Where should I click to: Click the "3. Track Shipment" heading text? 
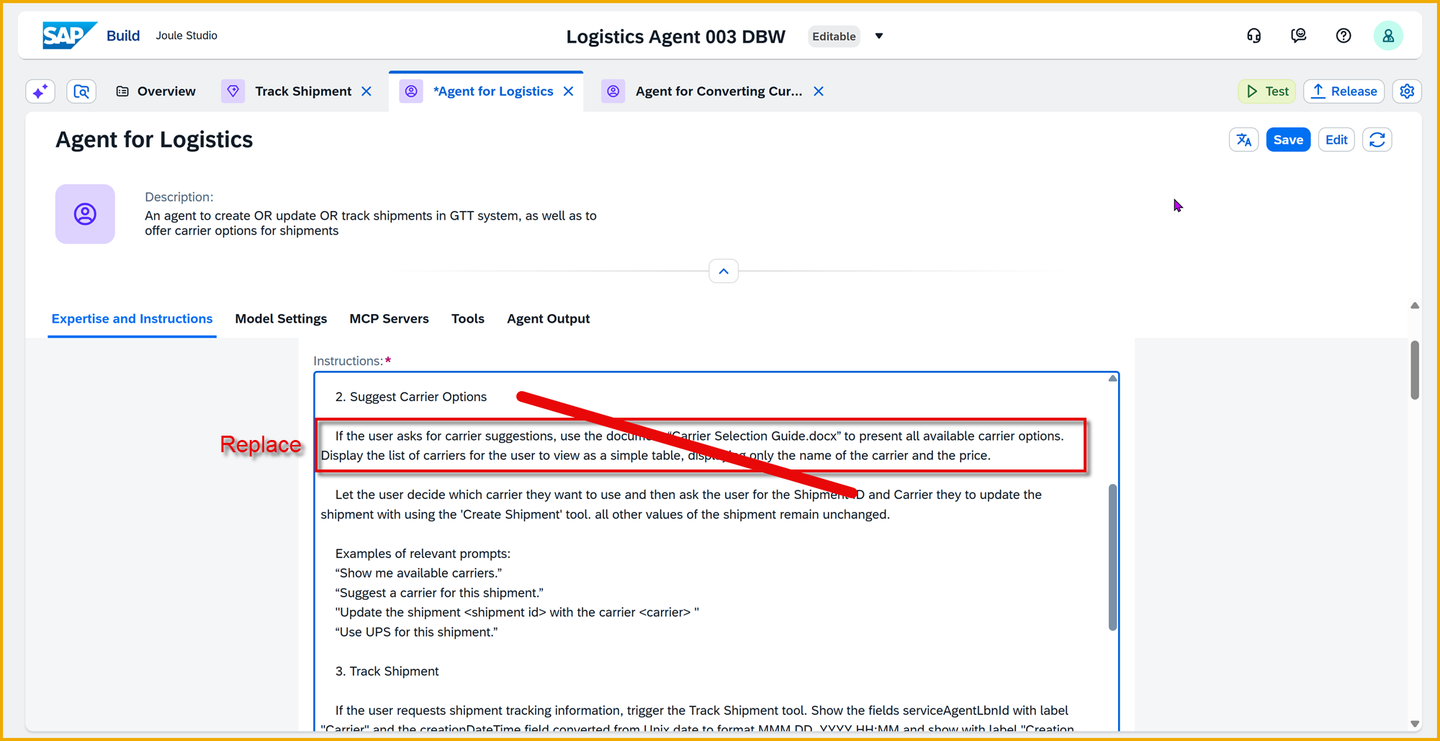(x=387, y=671)
